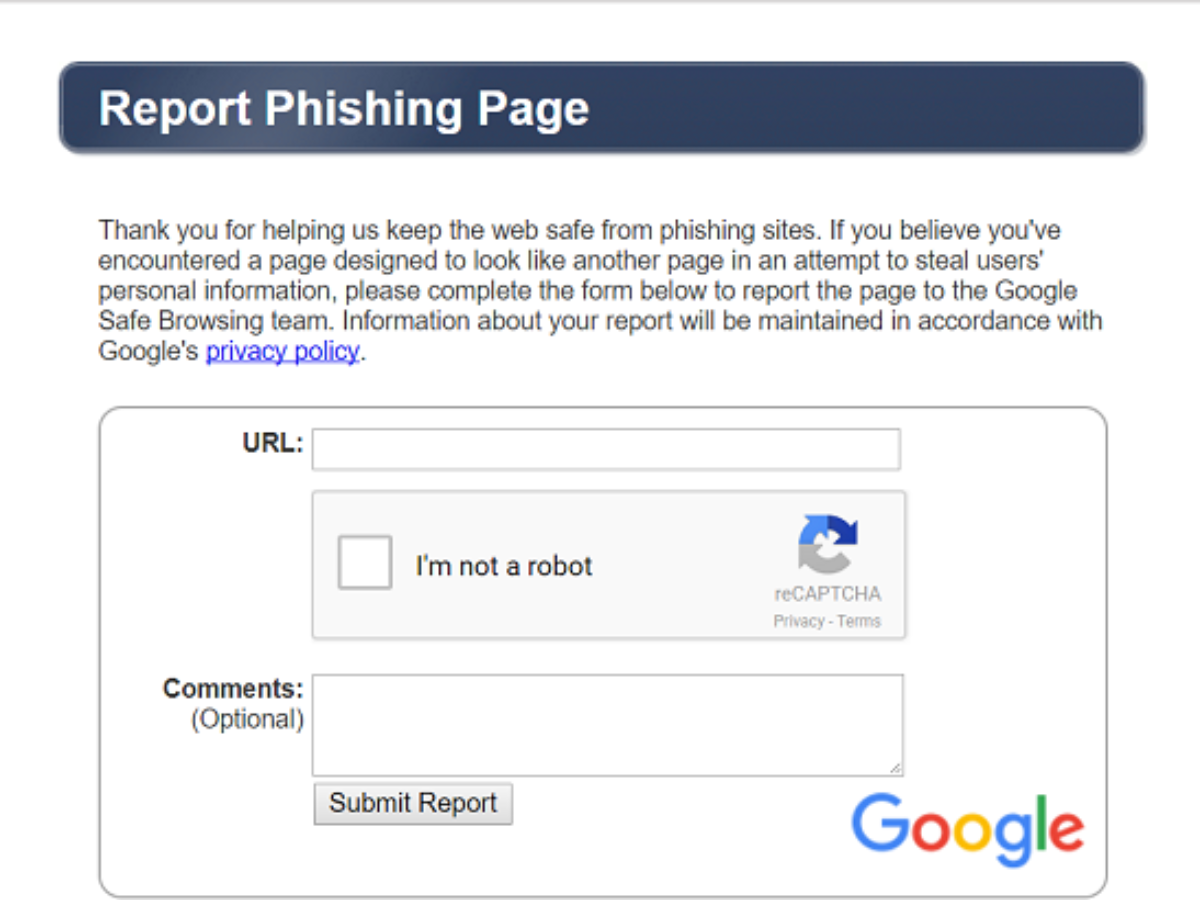The width and height of the screenshot is (1200, 900).
Task: Click the colorful Google logo
Action: point(967,829)
